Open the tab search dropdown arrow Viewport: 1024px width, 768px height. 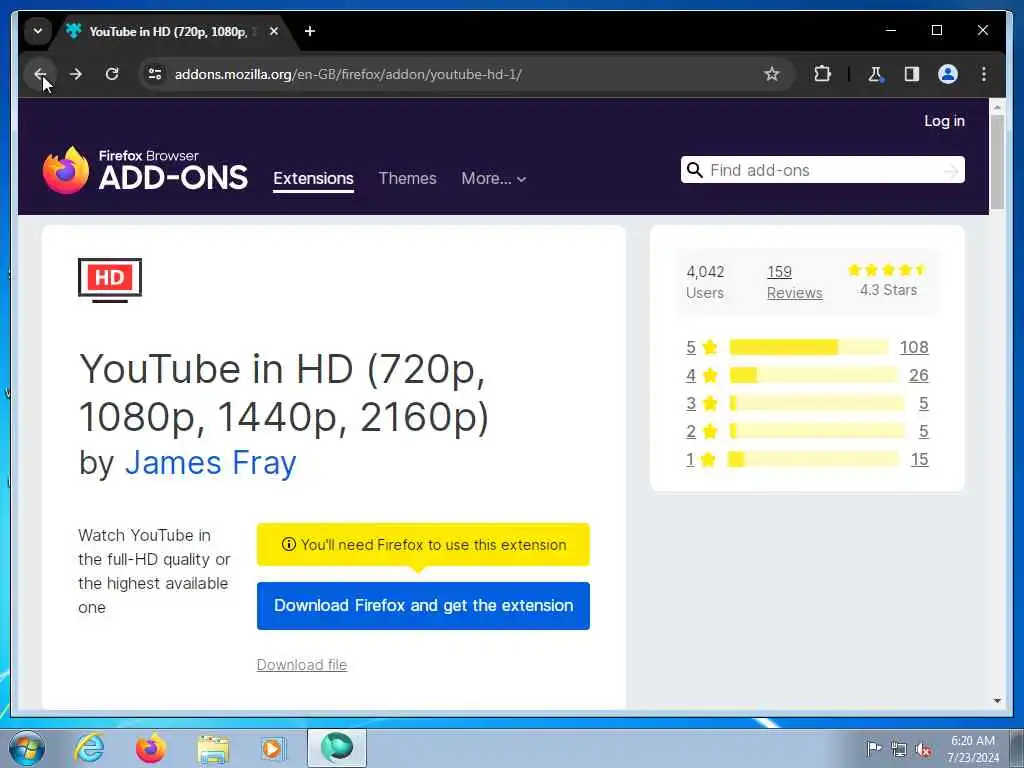click(x=38, y=31)
